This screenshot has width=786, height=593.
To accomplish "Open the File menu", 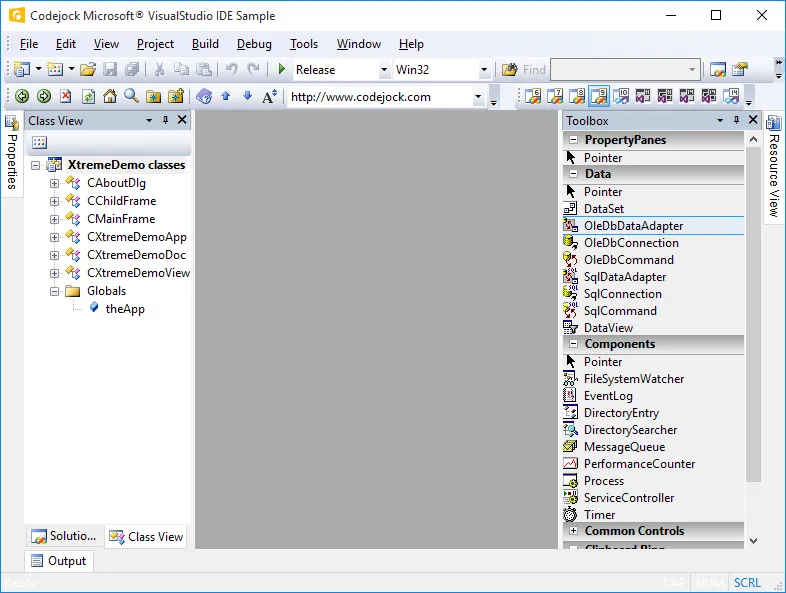I will pyautogui.click(x=29, y=44).
